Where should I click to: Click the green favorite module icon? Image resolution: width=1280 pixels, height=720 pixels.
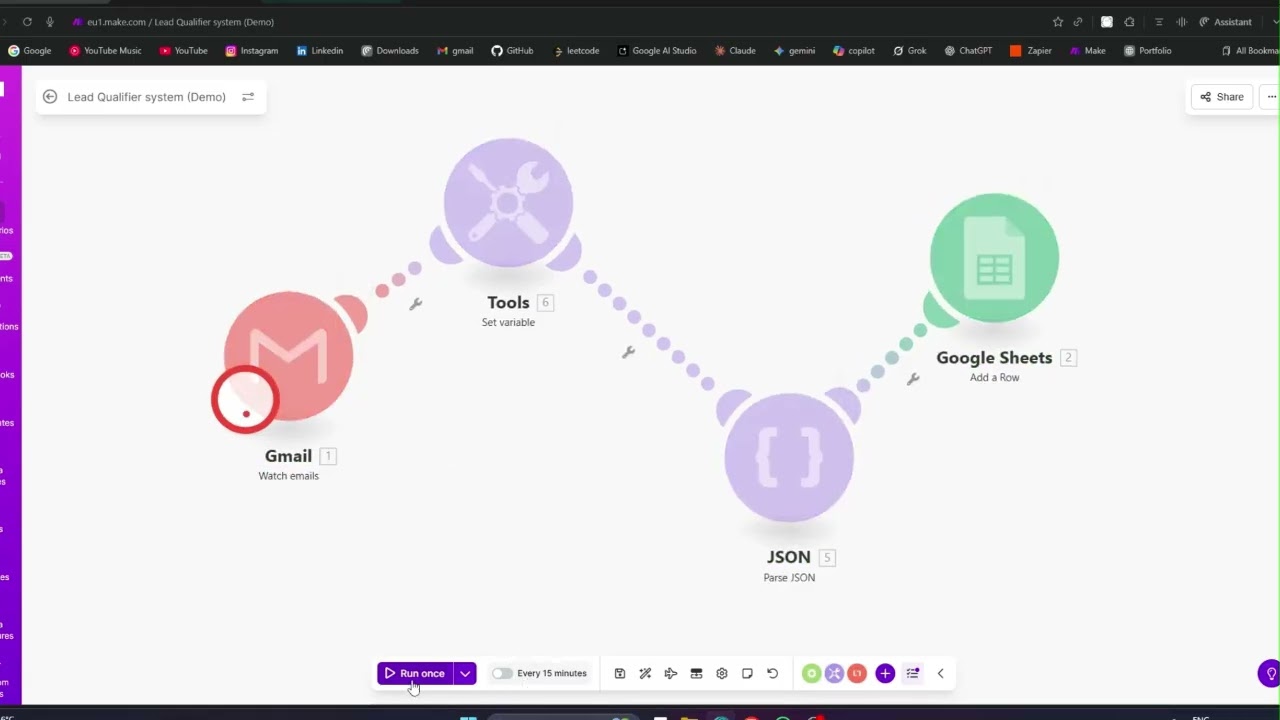pos(811,674)
